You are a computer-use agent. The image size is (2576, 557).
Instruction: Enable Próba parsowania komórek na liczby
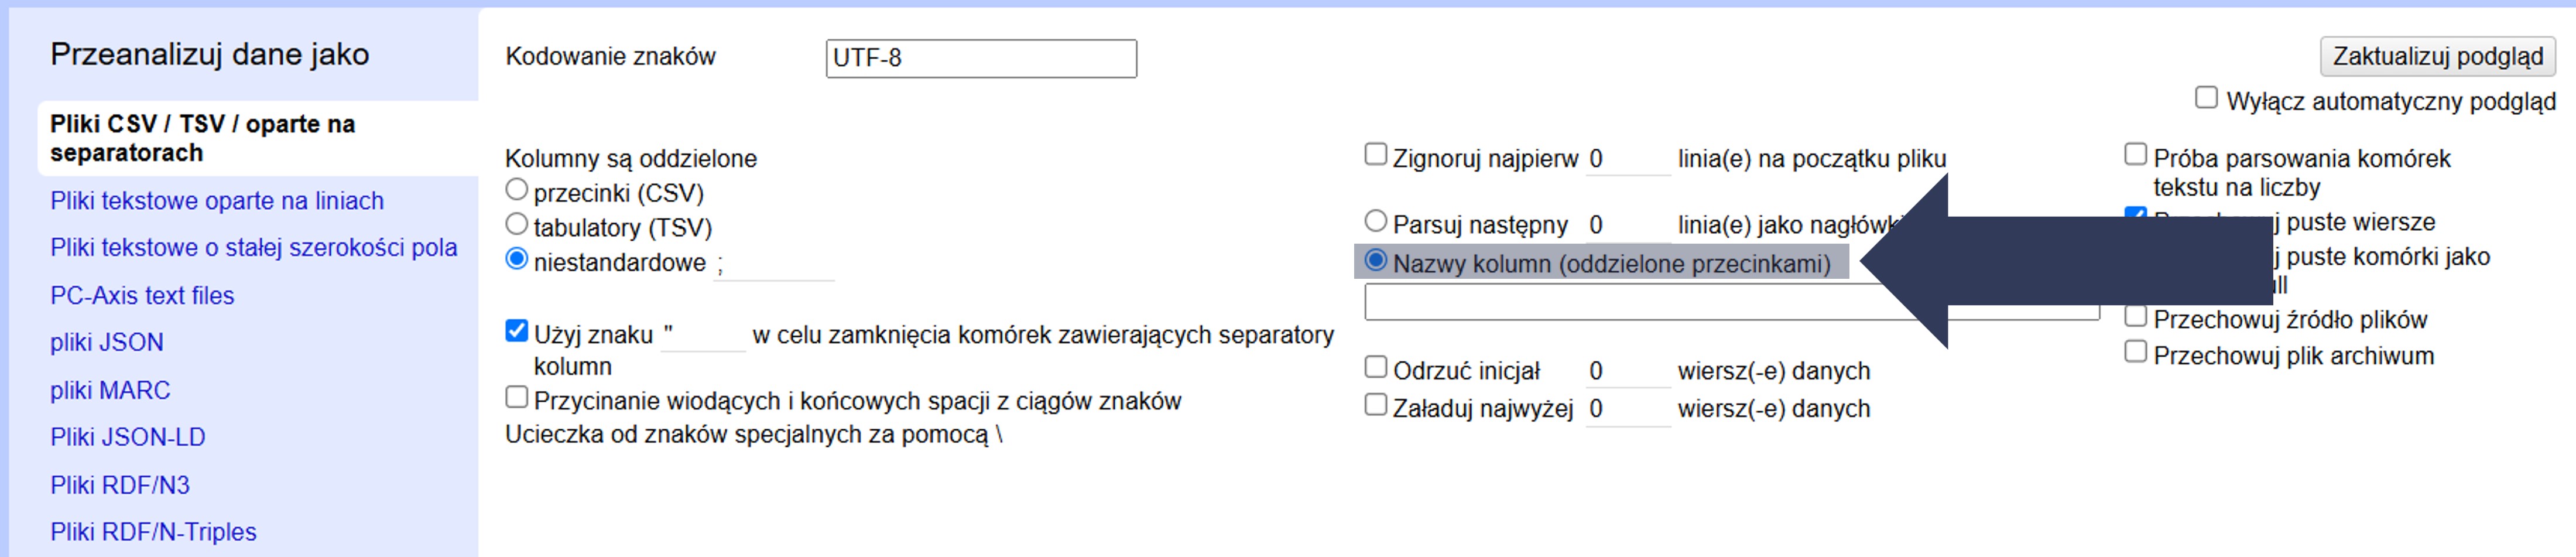coord(2135,155)
